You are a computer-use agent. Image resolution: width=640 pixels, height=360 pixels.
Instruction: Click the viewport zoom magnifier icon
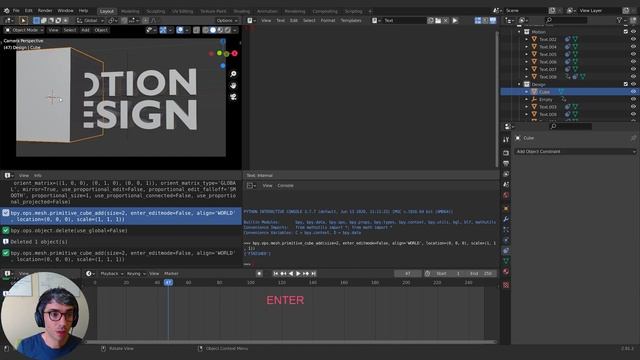coord(233,74)
